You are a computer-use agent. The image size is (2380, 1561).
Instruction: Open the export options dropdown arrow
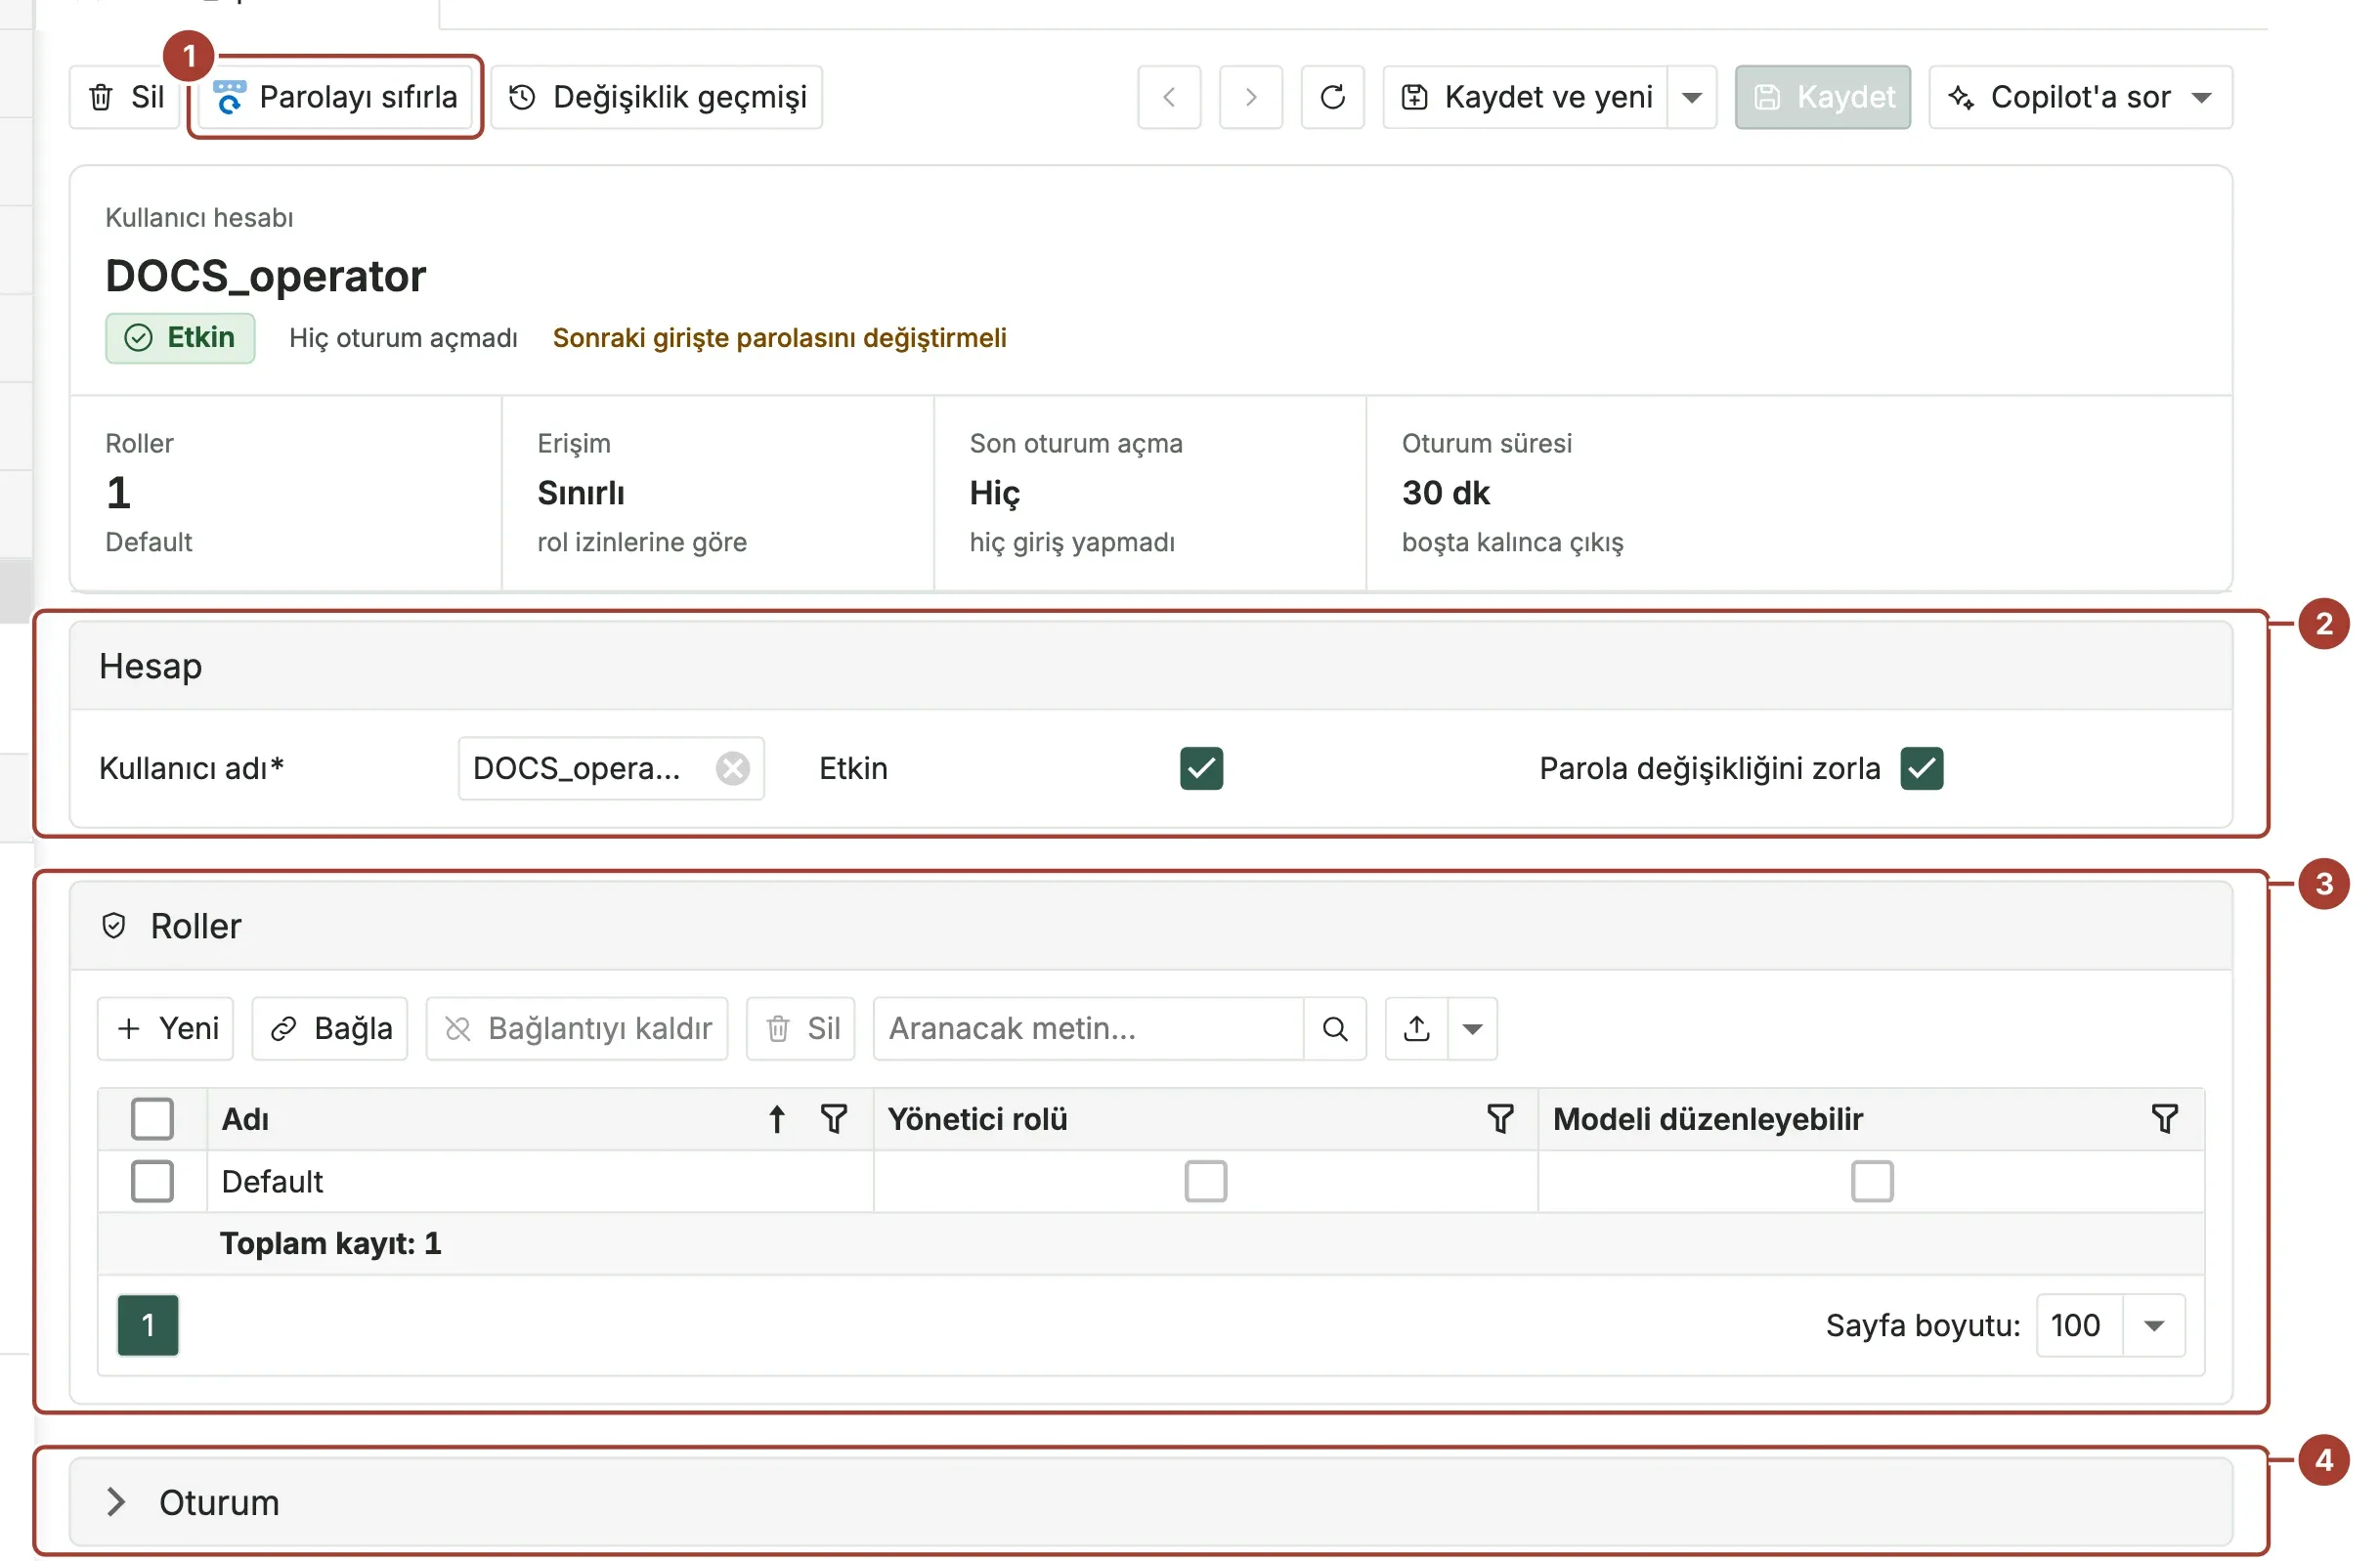[1473, 1029]
